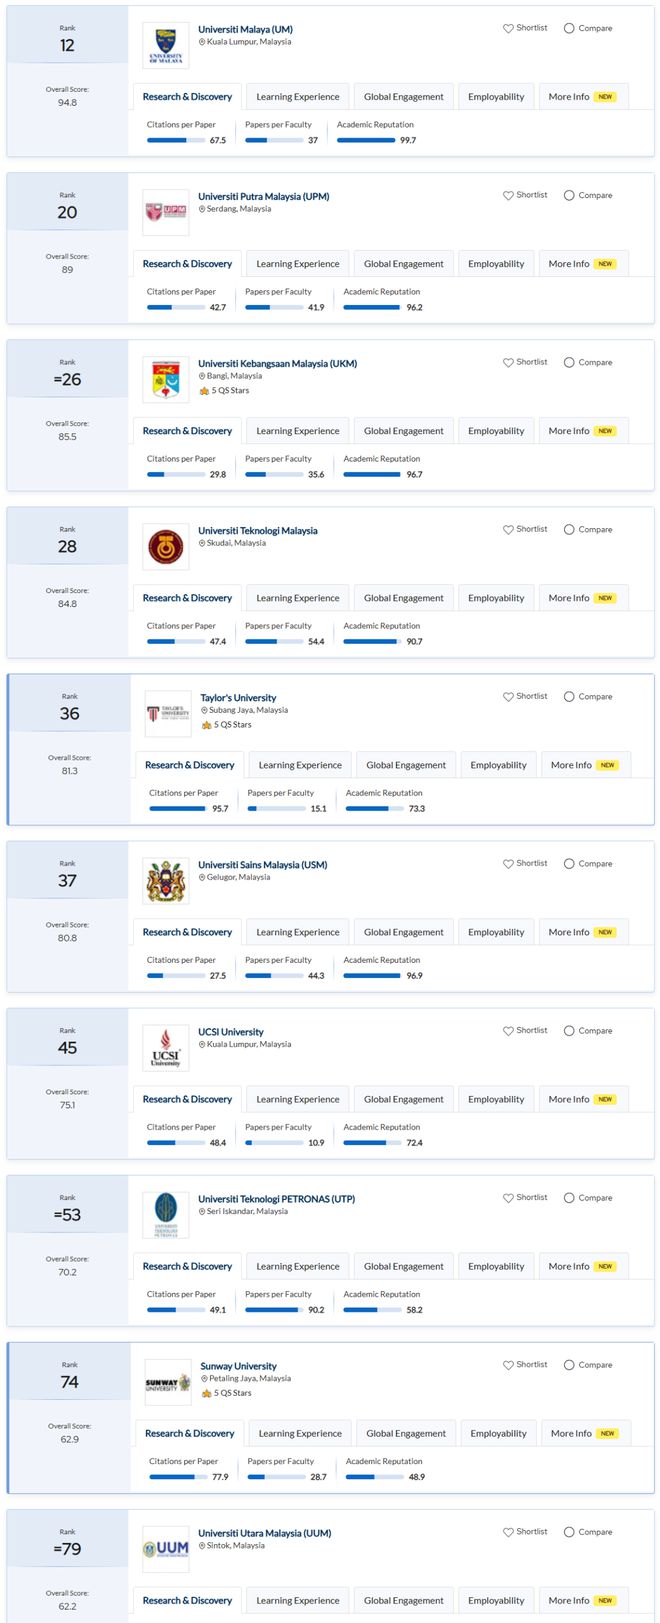Open Employability tab for Universiti Teknologi Malaysia

coord(496,598)
